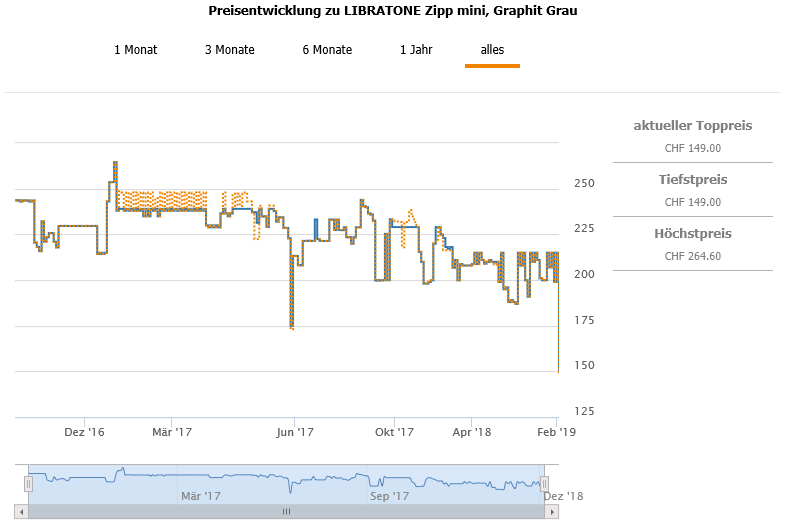
Task: Click the CHF 264.60 highest price value
Action: coord(692,255)
